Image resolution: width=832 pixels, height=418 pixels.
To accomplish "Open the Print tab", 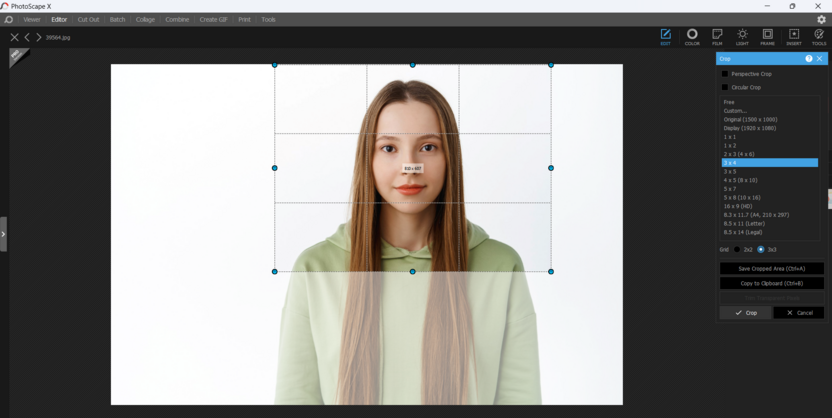I will pos(244,20).
